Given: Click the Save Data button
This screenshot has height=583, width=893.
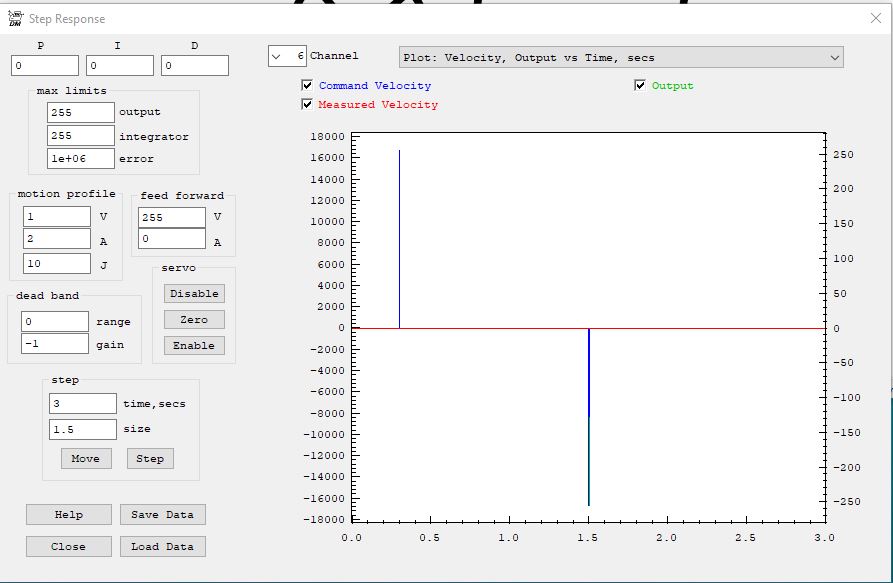Looking at the screenshot, I should click(x=163, y=514).
